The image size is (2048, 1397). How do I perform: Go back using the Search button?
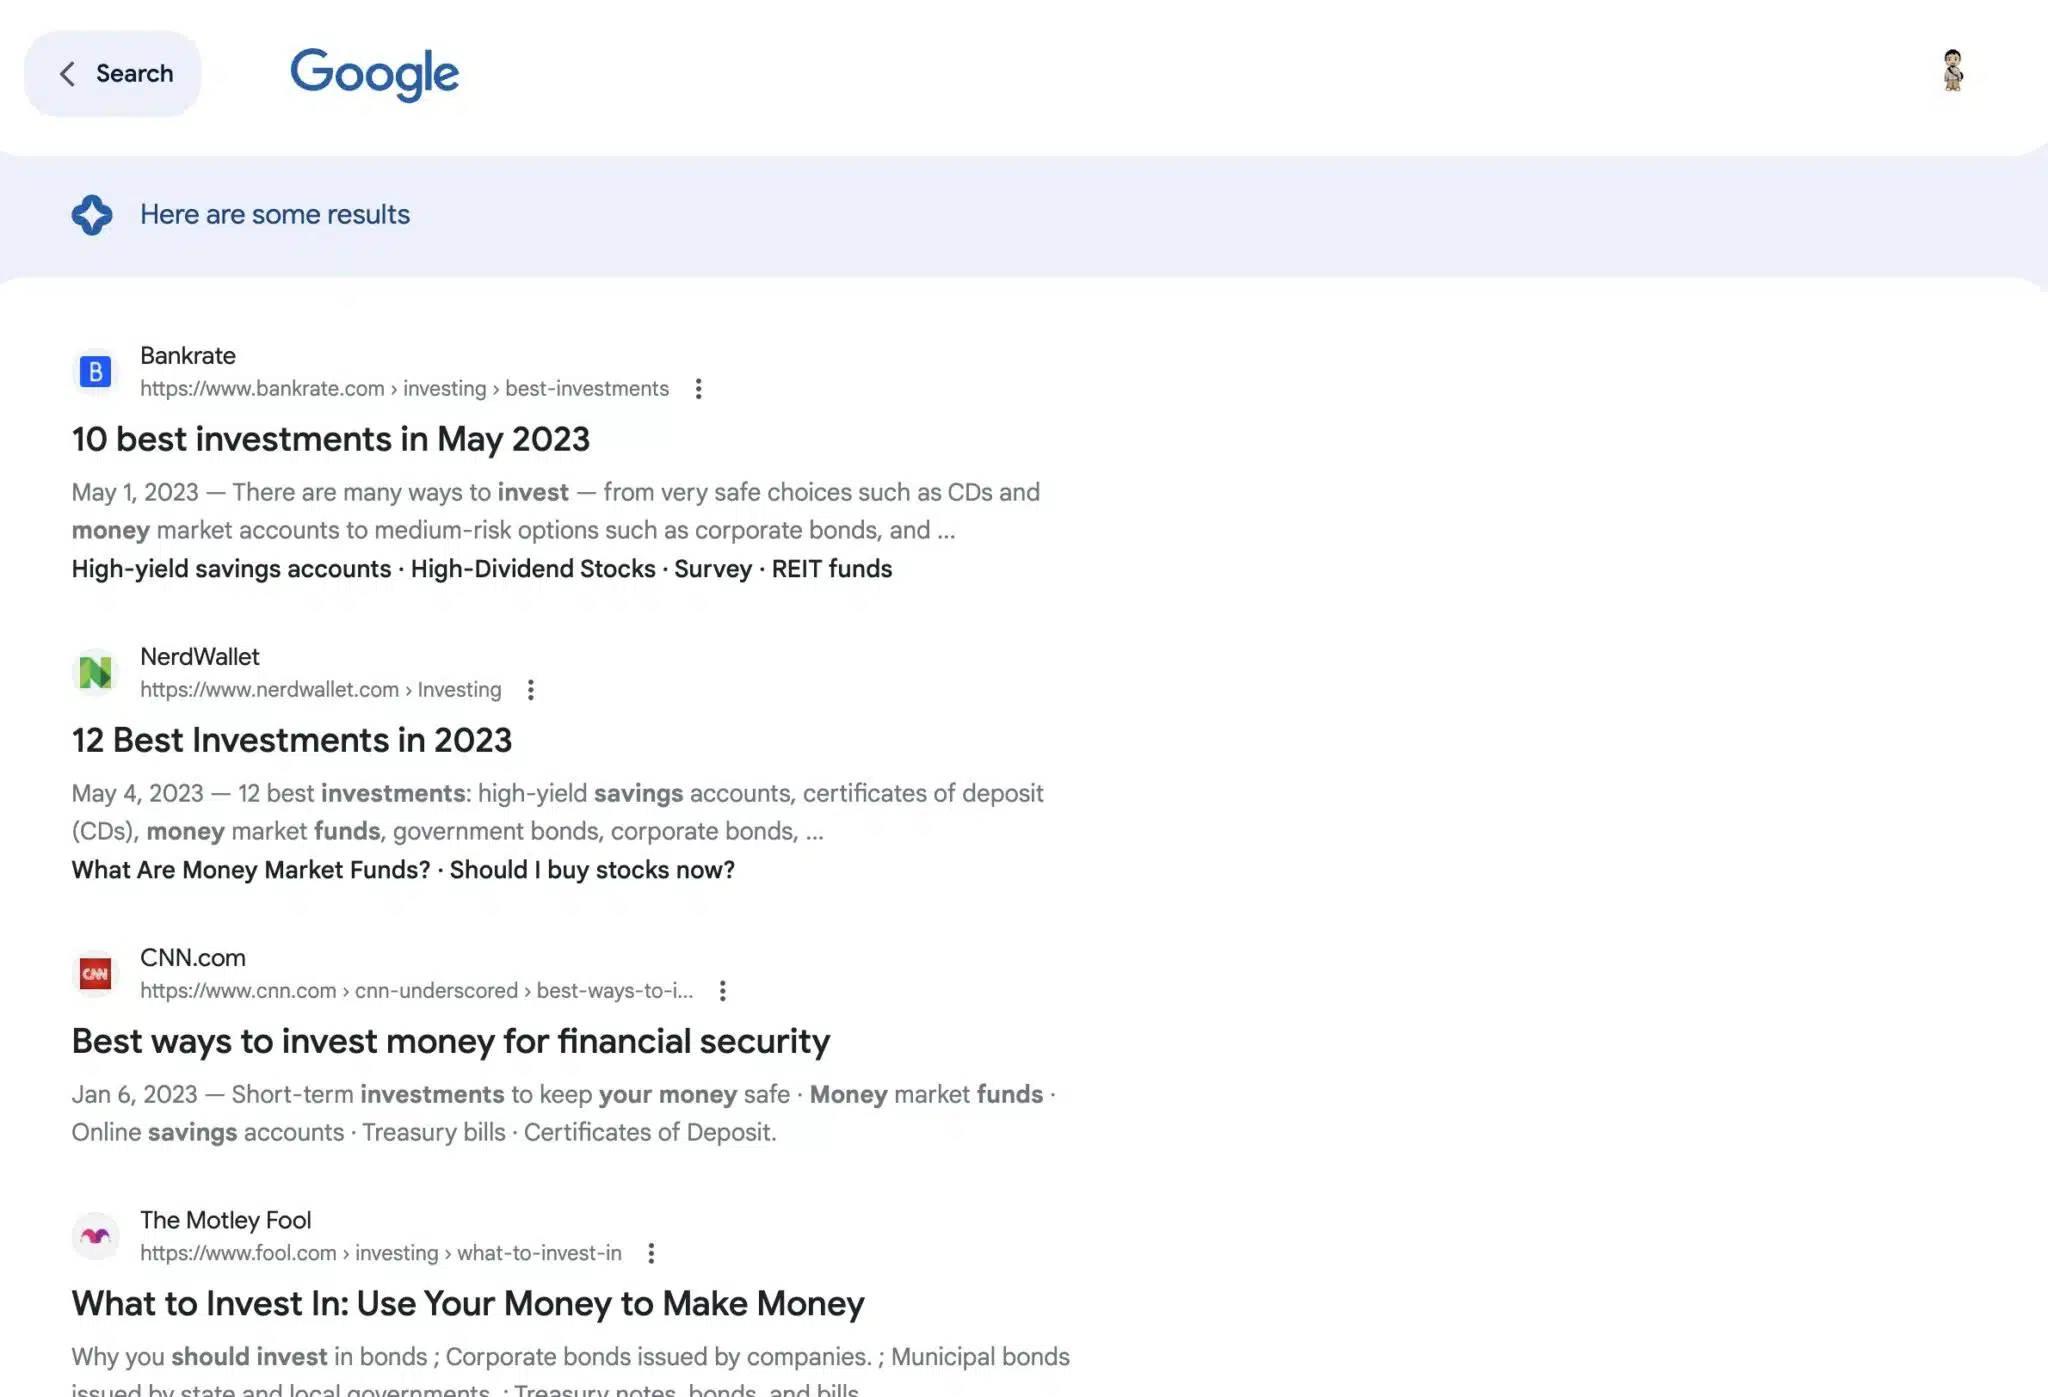pos(113,74)
